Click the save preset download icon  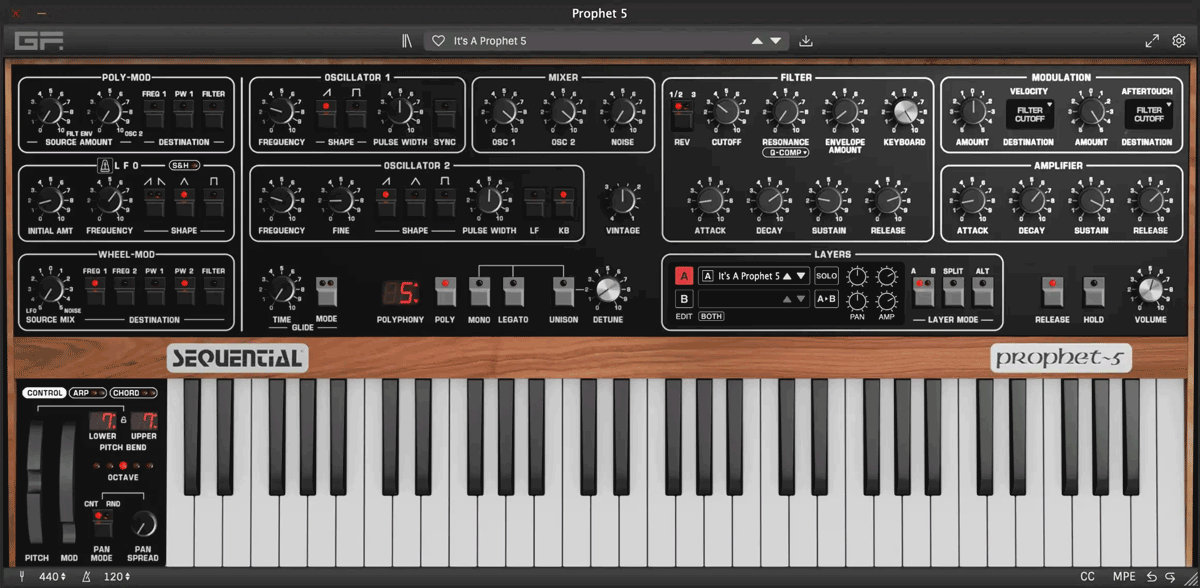[x=806, y=41]
